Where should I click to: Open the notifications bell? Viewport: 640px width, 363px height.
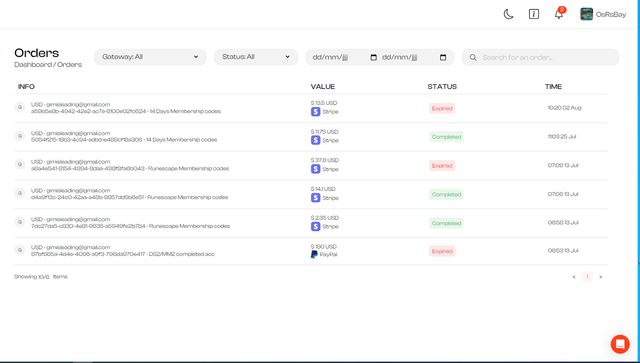[559, 14]
